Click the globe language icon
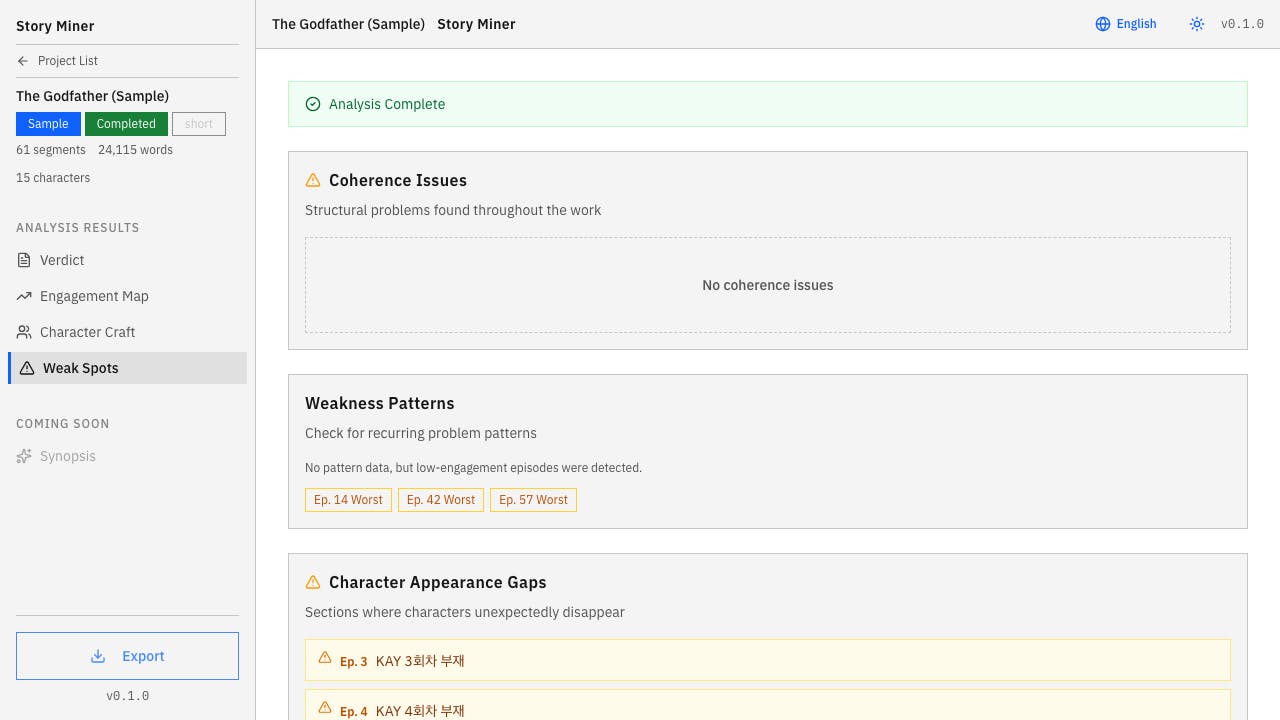This screenshot has height=720, width=1280. point(1103,24)
